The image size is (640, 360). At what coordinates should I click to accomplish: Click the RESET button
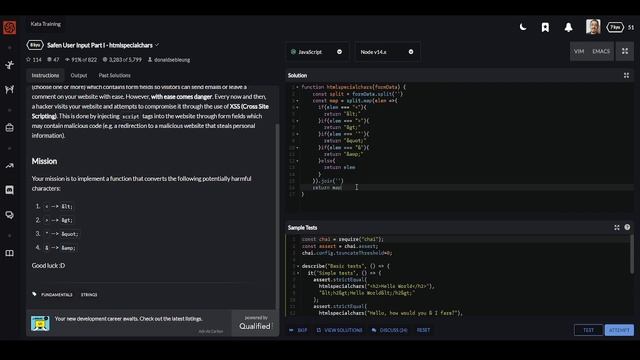click(x=423, y=330)
